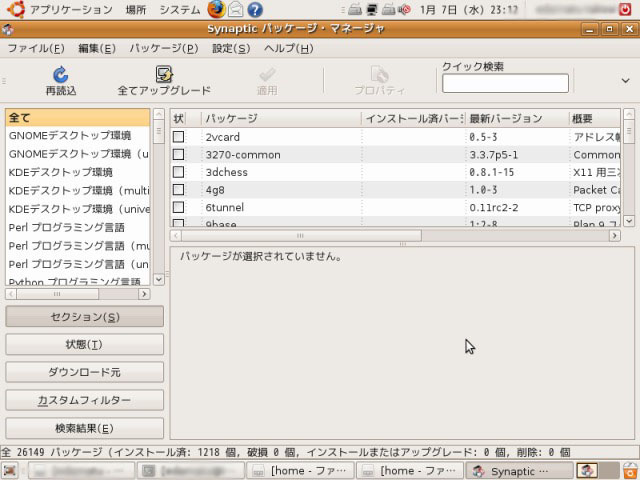Click the section list scroll-down arrow
Viewport: 640px width, 480px height.
tap(159, 280)
